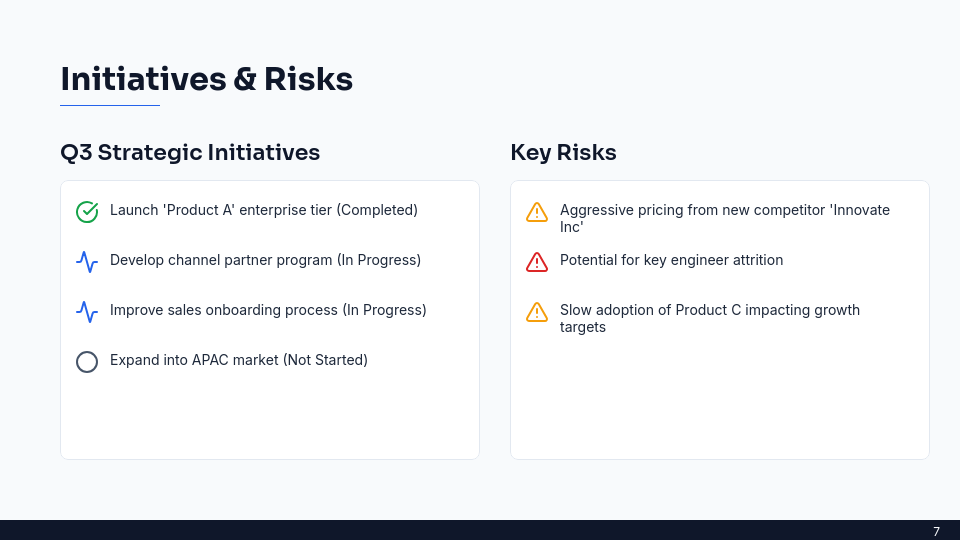Click the 'Initiatives & Risks' slide title
Image resolution: width=960 pixels, height=540 pixels.
coord(206,79)
